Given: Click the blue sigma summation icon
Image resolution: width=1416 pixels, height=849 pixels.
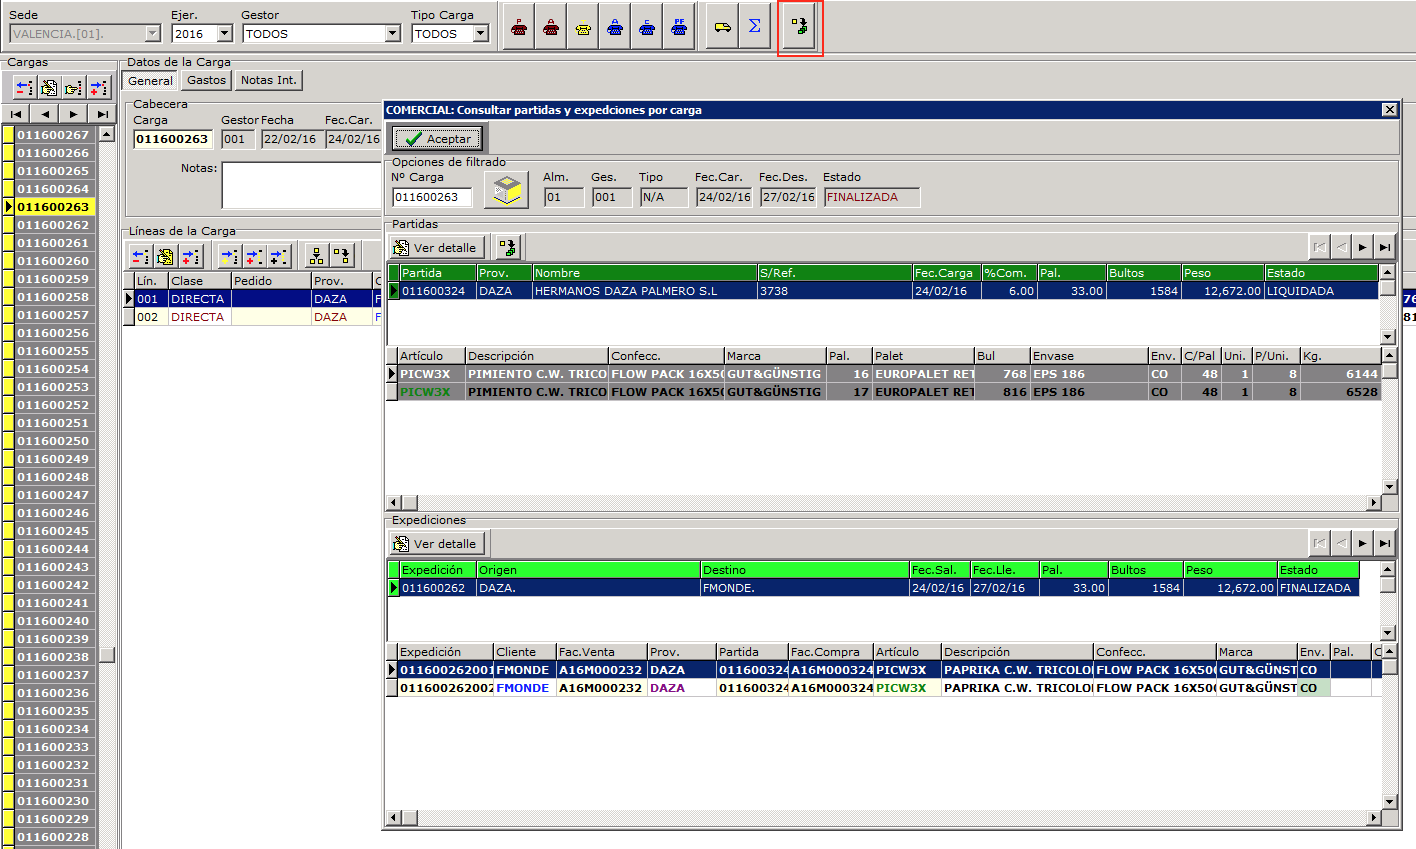Looking at the screenshot, I should 755,27.
